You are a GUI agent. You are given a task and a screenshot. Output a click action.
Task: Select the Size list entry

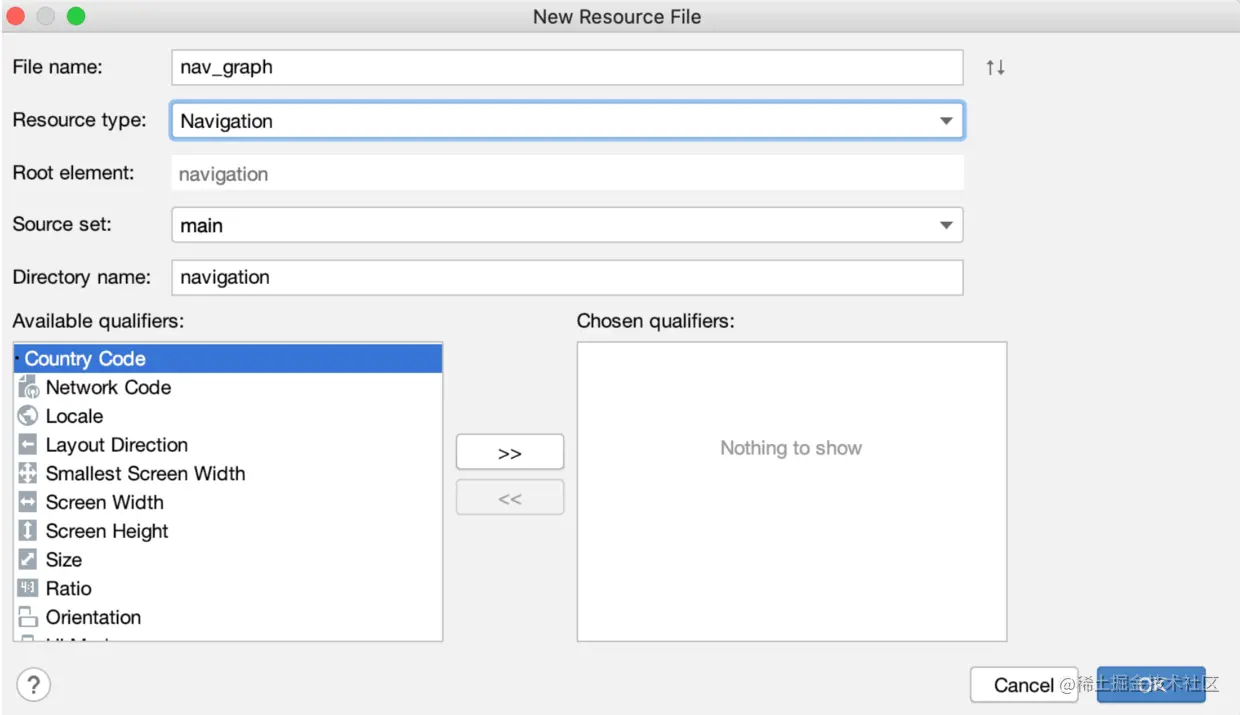[x=228, y=560]
